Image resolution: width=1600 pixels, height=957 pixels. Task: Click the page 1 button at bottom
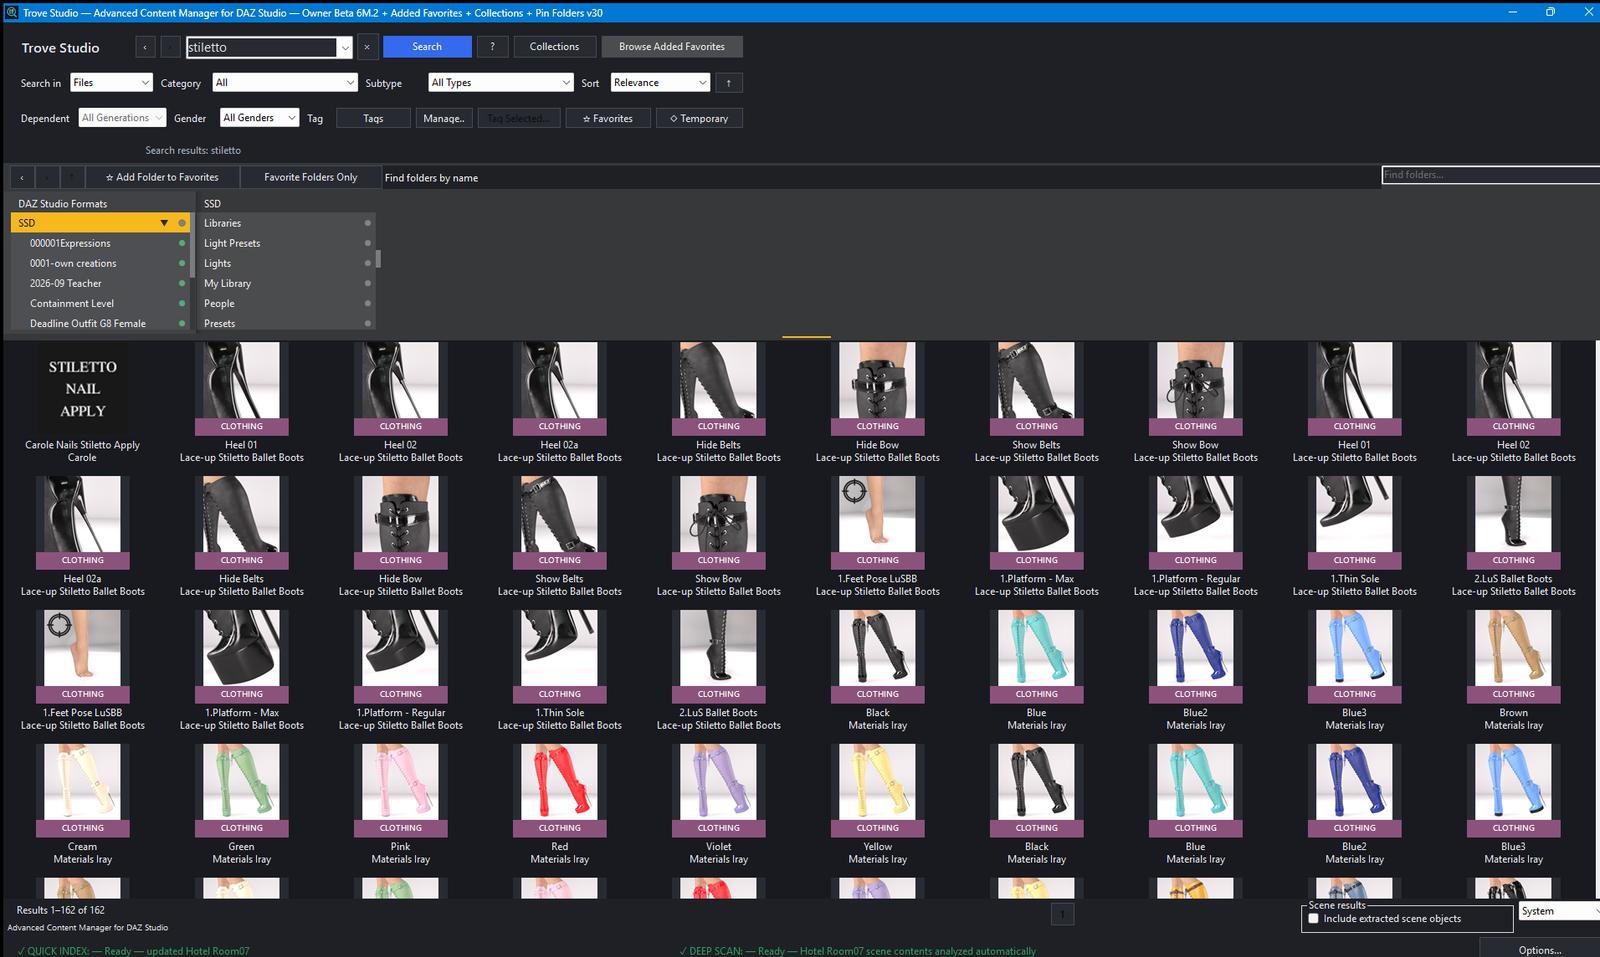pyautogui.click(x=1062, y=913)
